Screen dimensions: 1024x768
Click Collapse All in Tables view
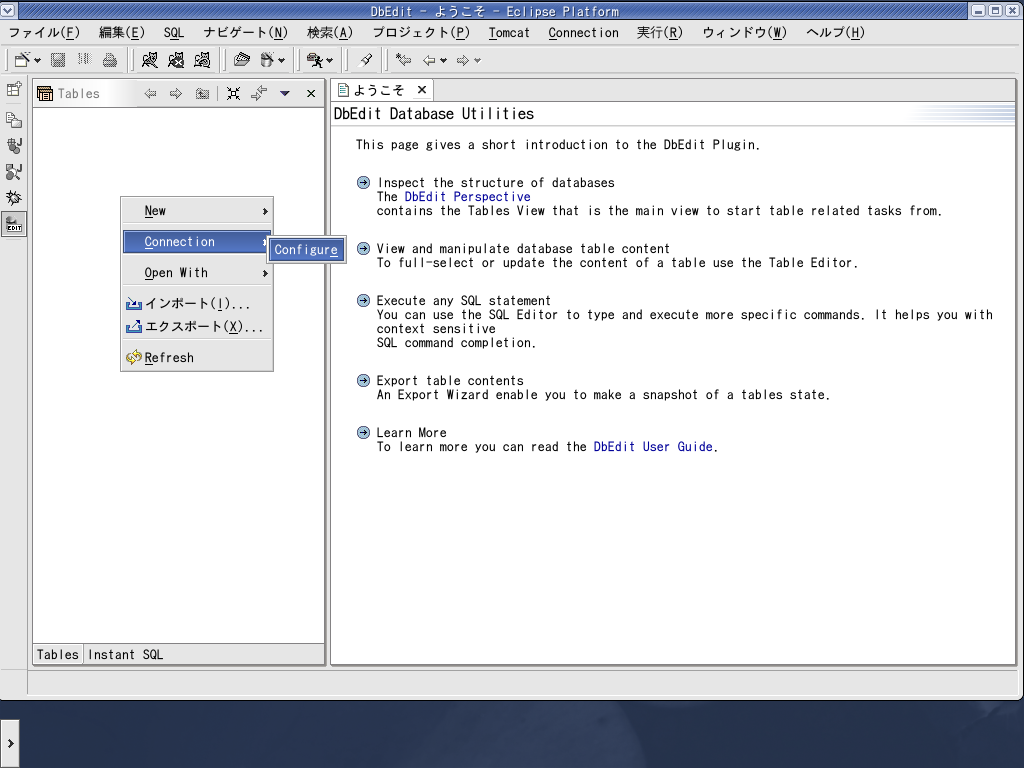(233, 93)
